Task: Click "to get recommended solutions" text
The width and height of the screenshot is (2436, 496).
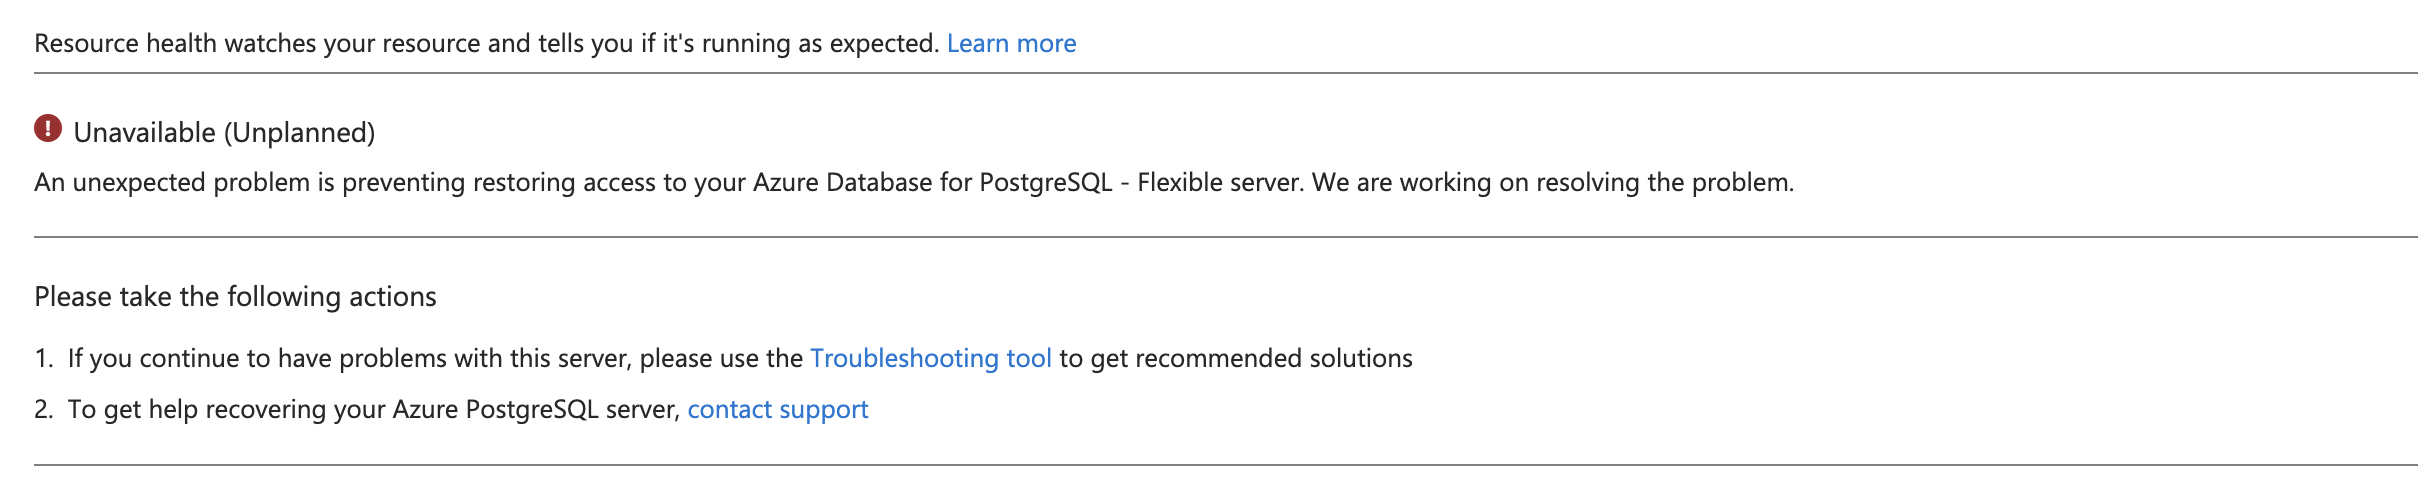Action: (x=1236, y=359)
